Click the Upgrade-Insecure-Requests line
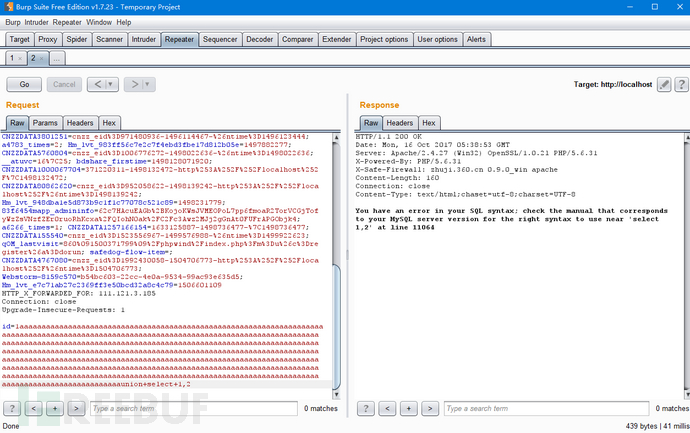This screenshot has width=690, height=433. click(63, 310)
